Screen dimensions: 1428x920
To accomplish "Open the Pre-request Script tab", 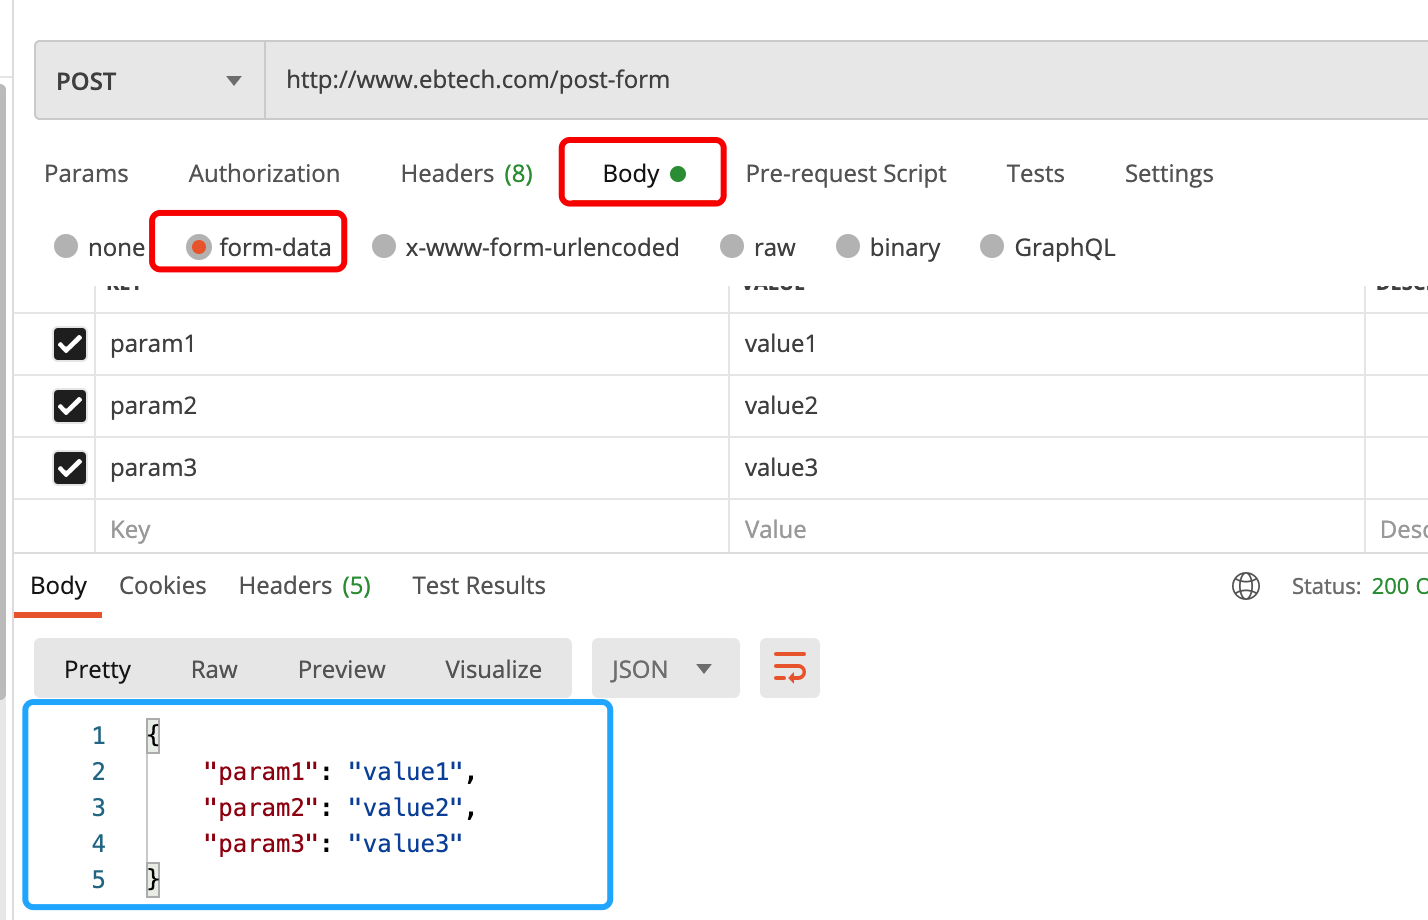I will pos(846,174).
